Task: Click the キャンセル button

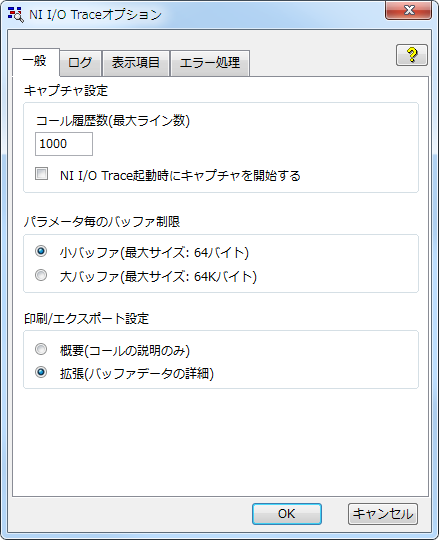Action: tap(383, 514)
